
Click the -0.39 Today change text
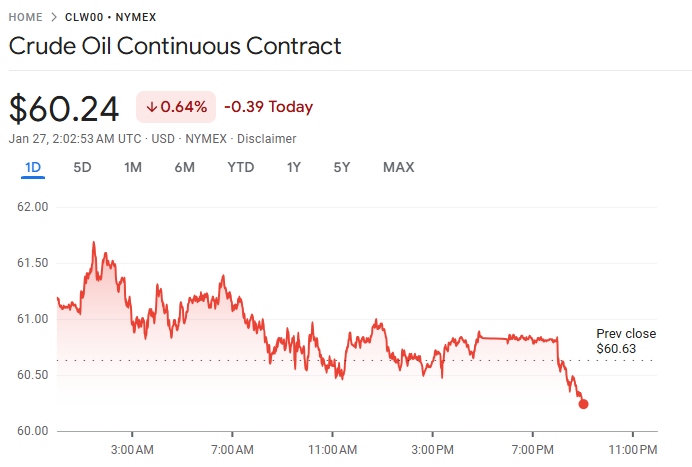click(x=268, y=107)
